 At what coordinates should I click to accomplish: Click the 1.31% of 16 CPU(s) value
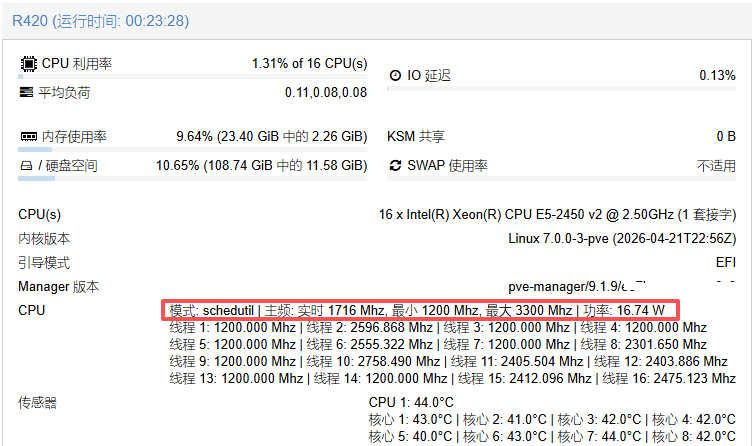[309, 63]
